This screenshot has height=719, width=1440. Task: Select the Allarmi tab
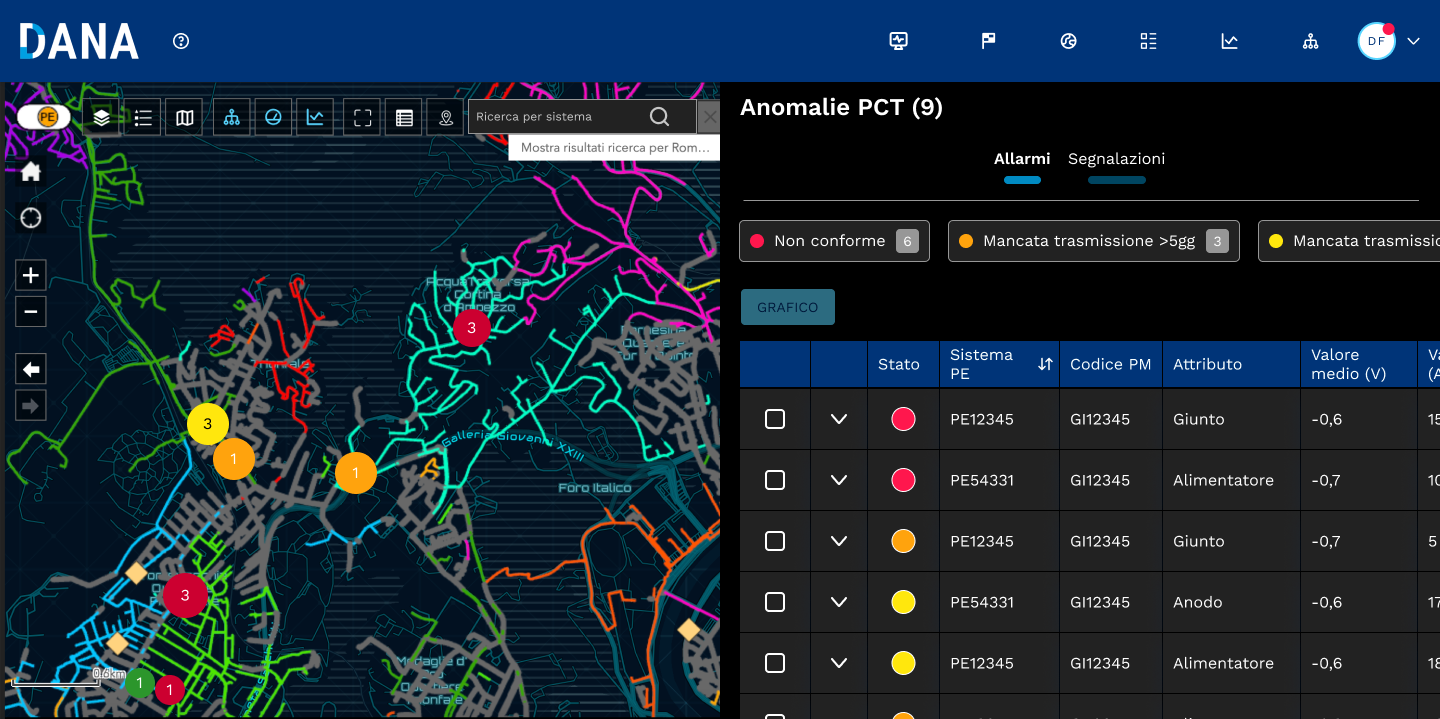1022,159
